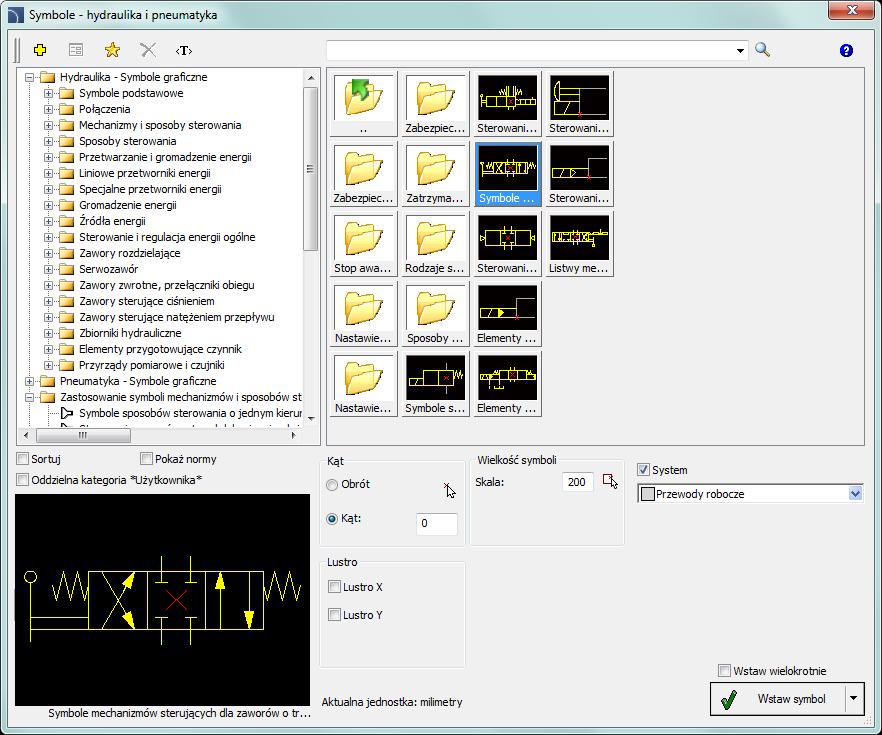Select the 'Kąt:' radio button
The image size is (882, 735).
click(x=332, y=518)
